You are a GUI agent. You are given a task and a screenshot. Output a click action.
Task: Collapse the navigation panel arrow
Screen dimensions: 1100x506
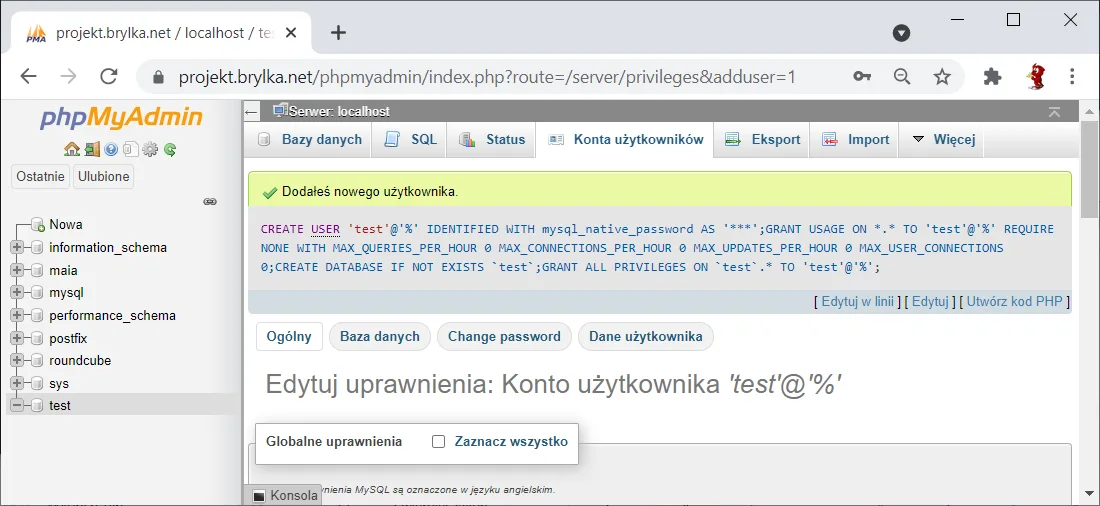click(x=252, y=112)
